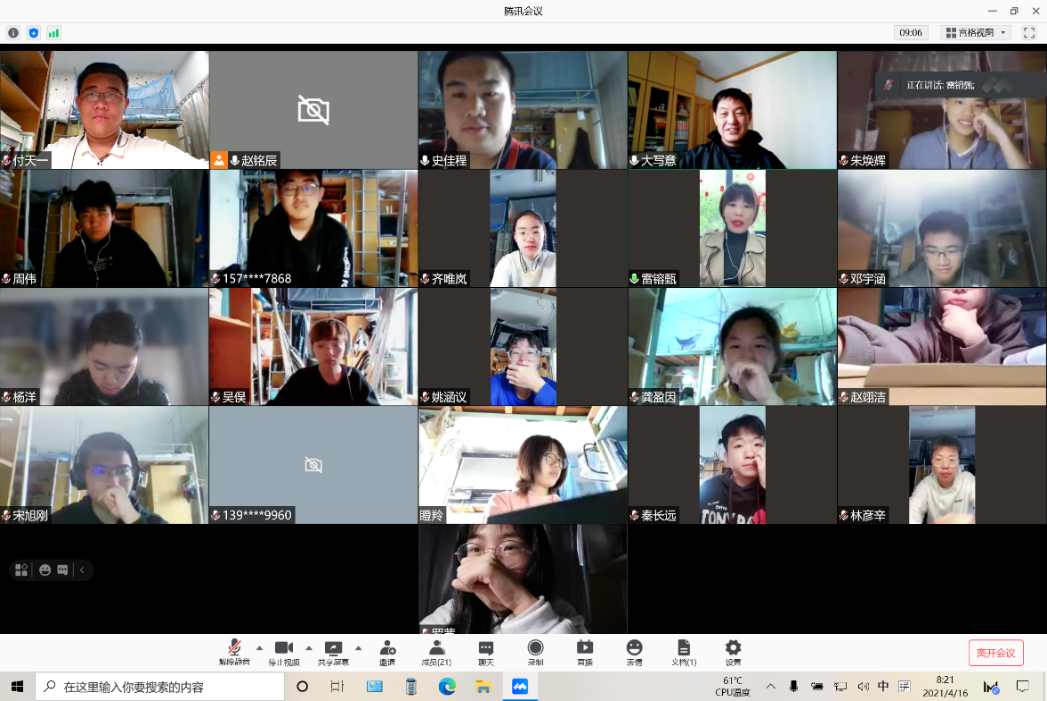Open the chat (聊天) panel

pyautogui.click(x=486, y=652)
